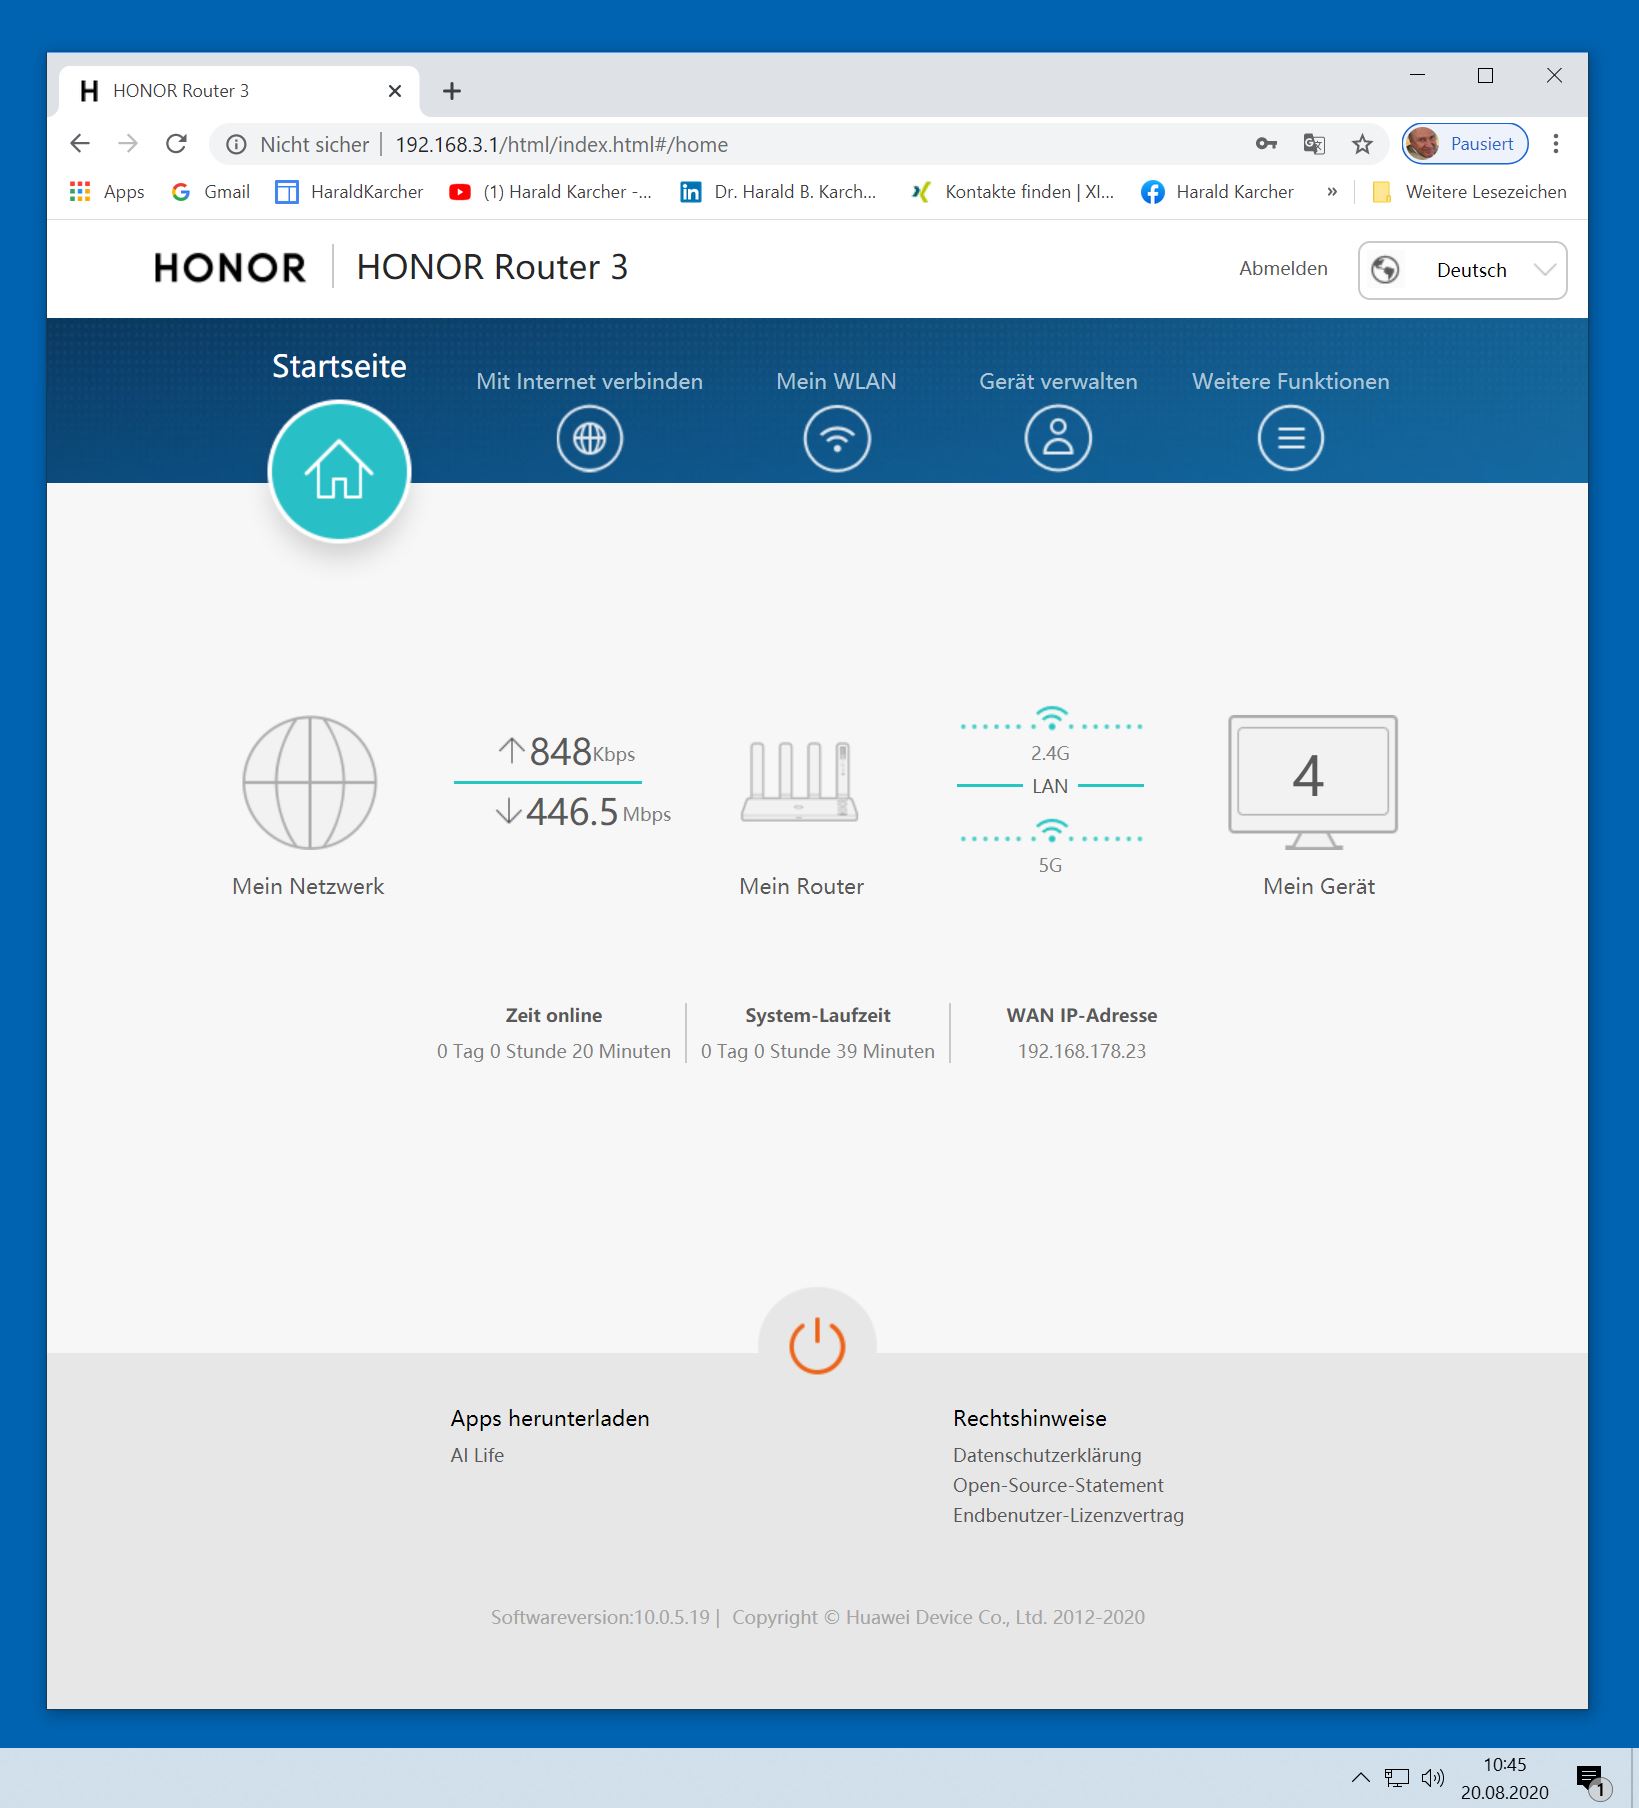Click the System-Laufzeit value 39 Minuten
Screen dimensions: 1639x1808
point(818,1051)
